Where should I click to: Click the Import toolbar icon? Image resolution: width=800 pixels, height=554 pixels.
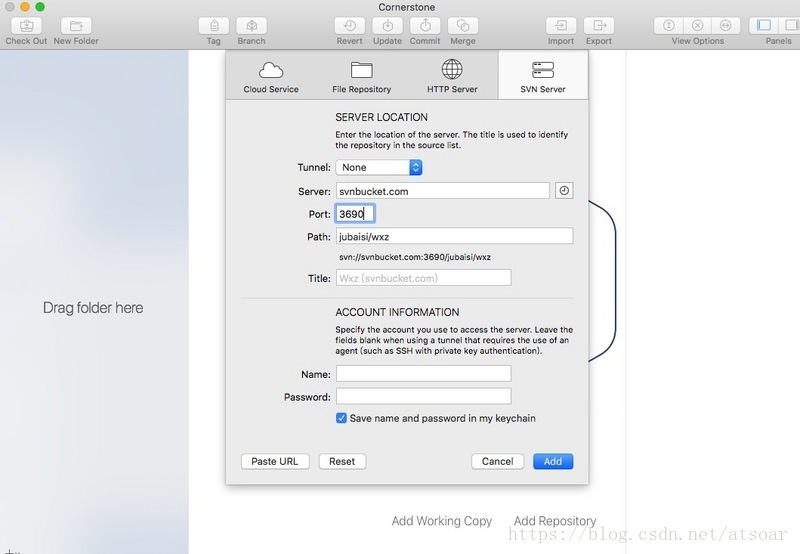click(x=561, y=25)
